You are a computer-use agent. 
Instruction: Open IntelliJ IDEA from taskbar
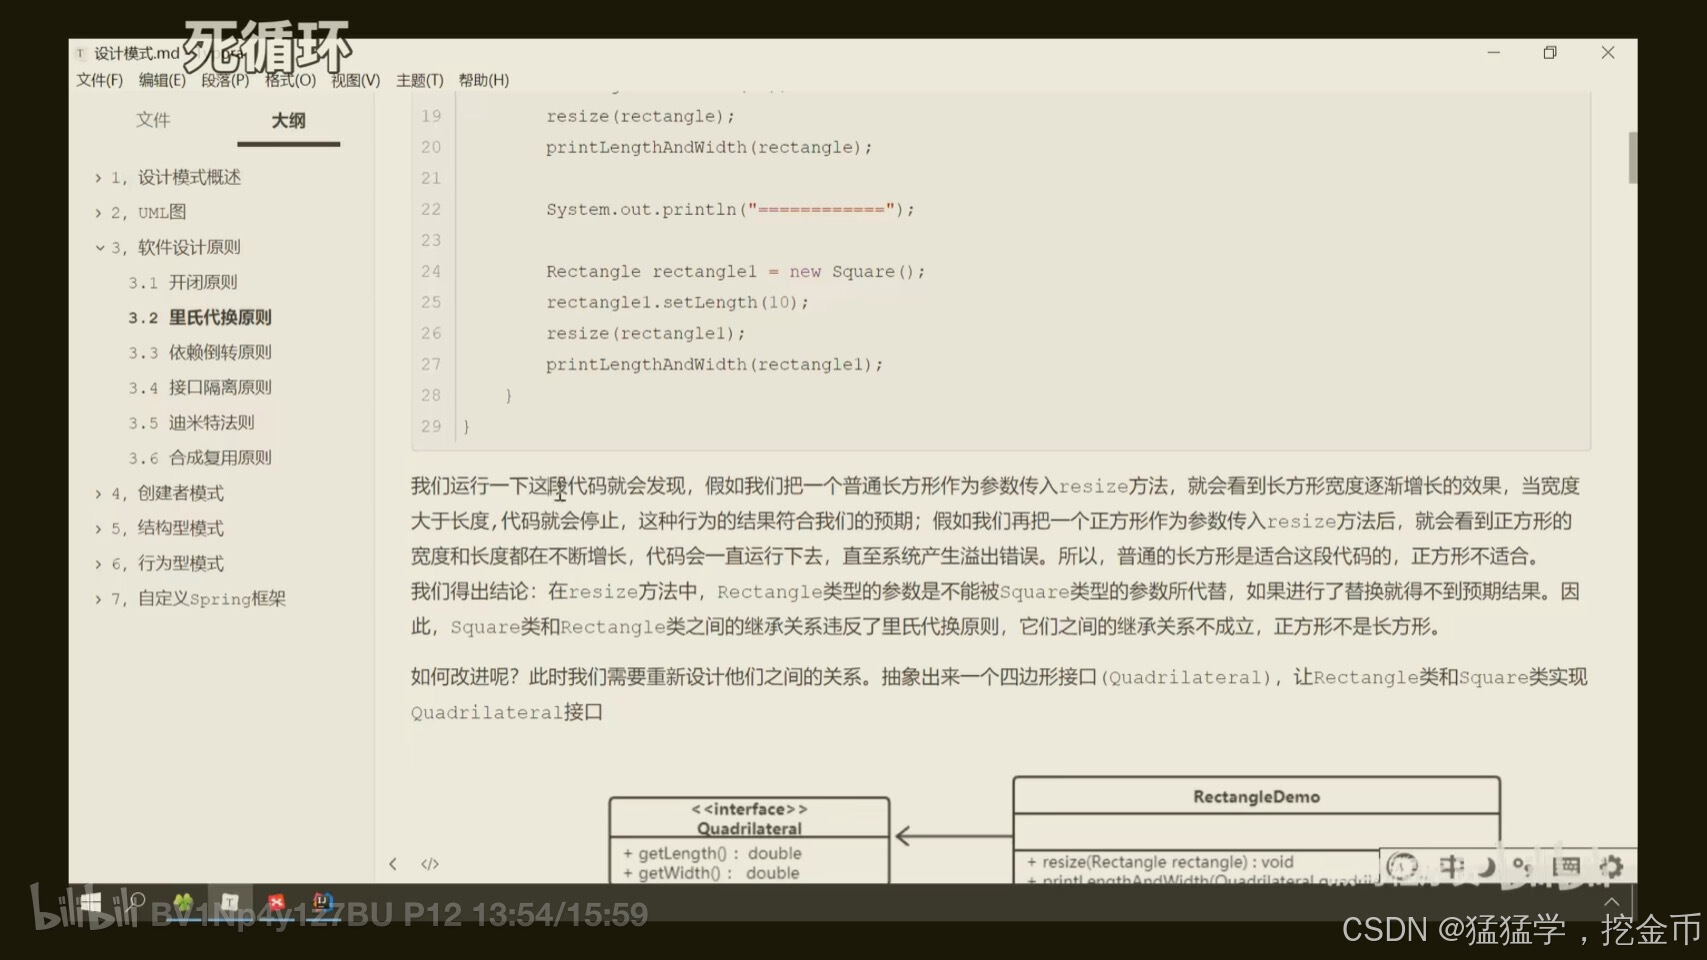(x=323, y=903)
